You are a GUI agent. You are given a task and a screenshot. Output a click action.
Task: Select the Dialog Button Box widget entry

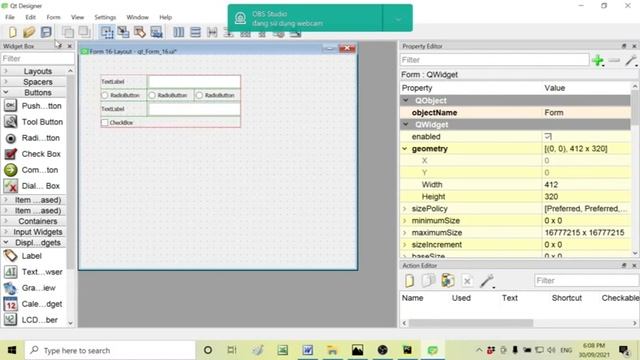33,186
